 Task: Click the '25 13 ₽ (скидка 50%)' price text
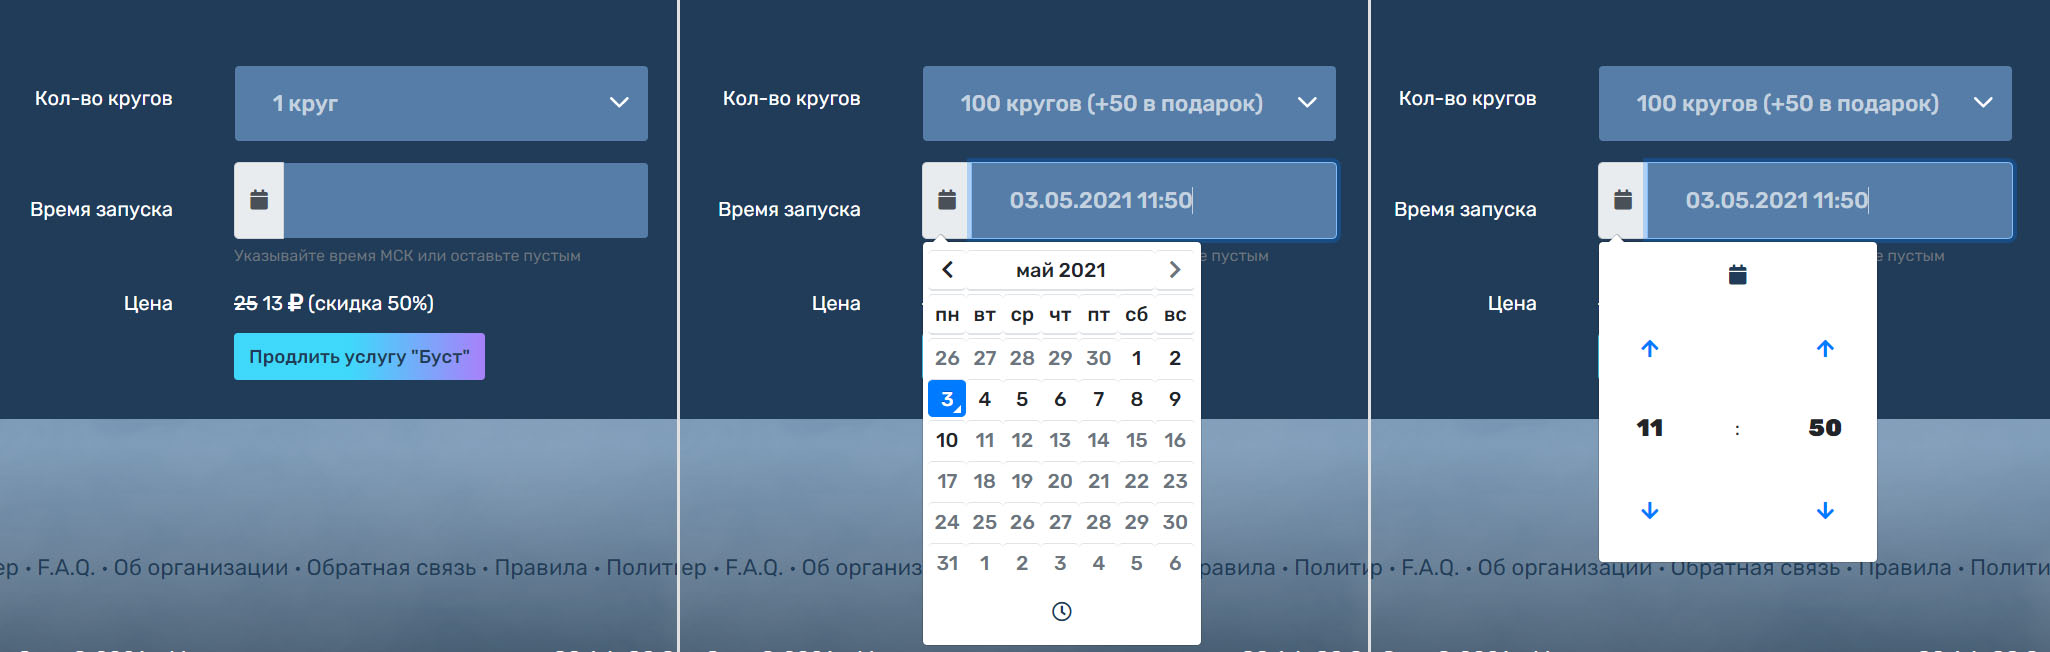(x=334, y=303)
